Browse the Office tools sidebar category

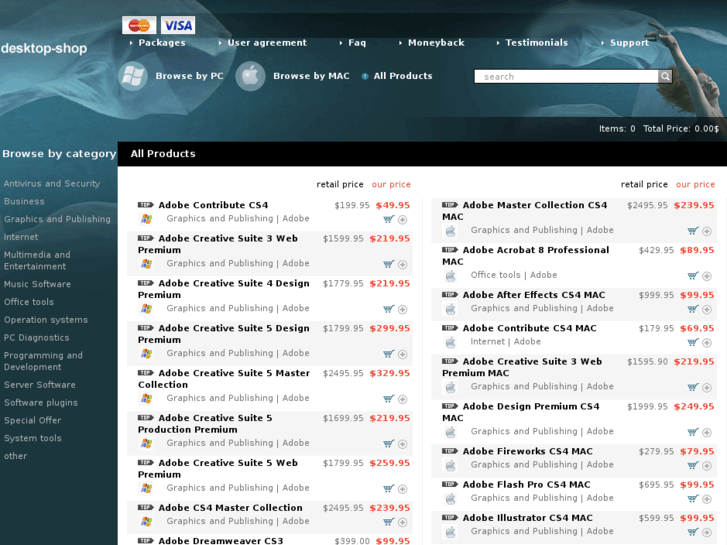coord(29,302)
